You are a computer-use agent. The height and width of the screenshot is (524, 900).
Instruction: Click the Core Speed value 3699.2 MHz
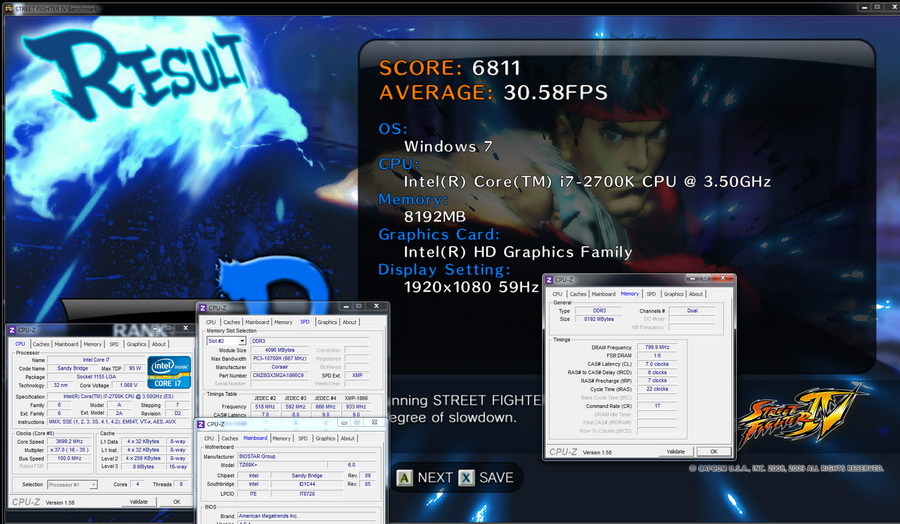(69, 441)
